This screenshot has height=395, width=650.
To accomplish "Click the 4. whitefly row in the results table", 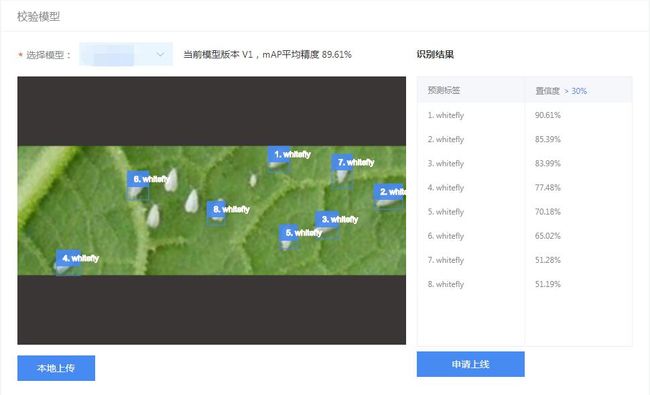I will click(524, 187).
